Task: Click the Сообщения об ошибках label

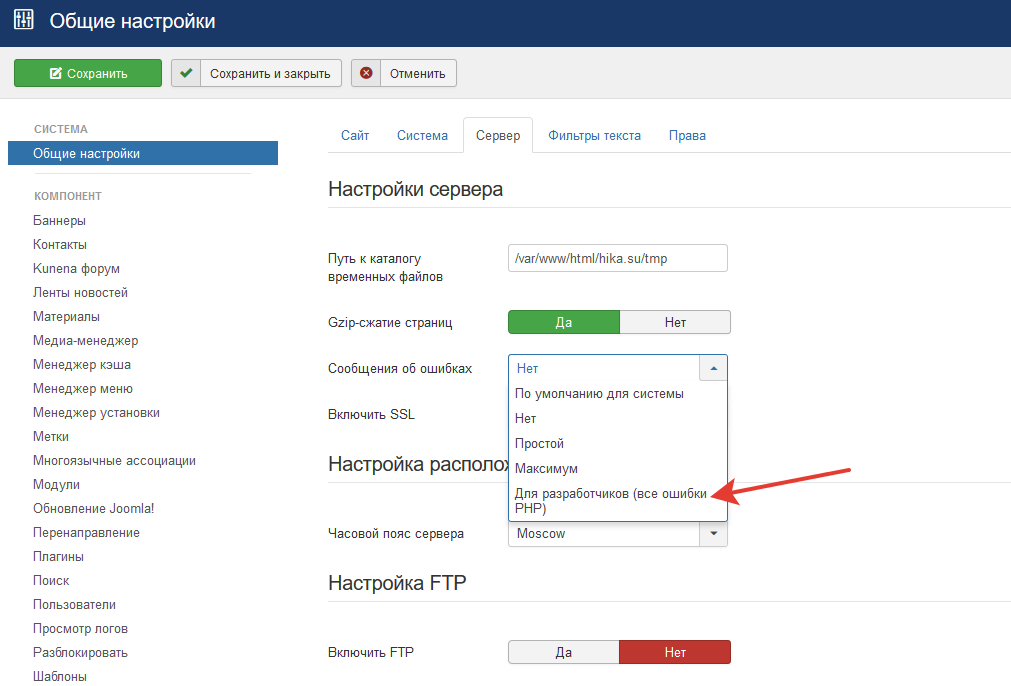Action: point(400,368)
